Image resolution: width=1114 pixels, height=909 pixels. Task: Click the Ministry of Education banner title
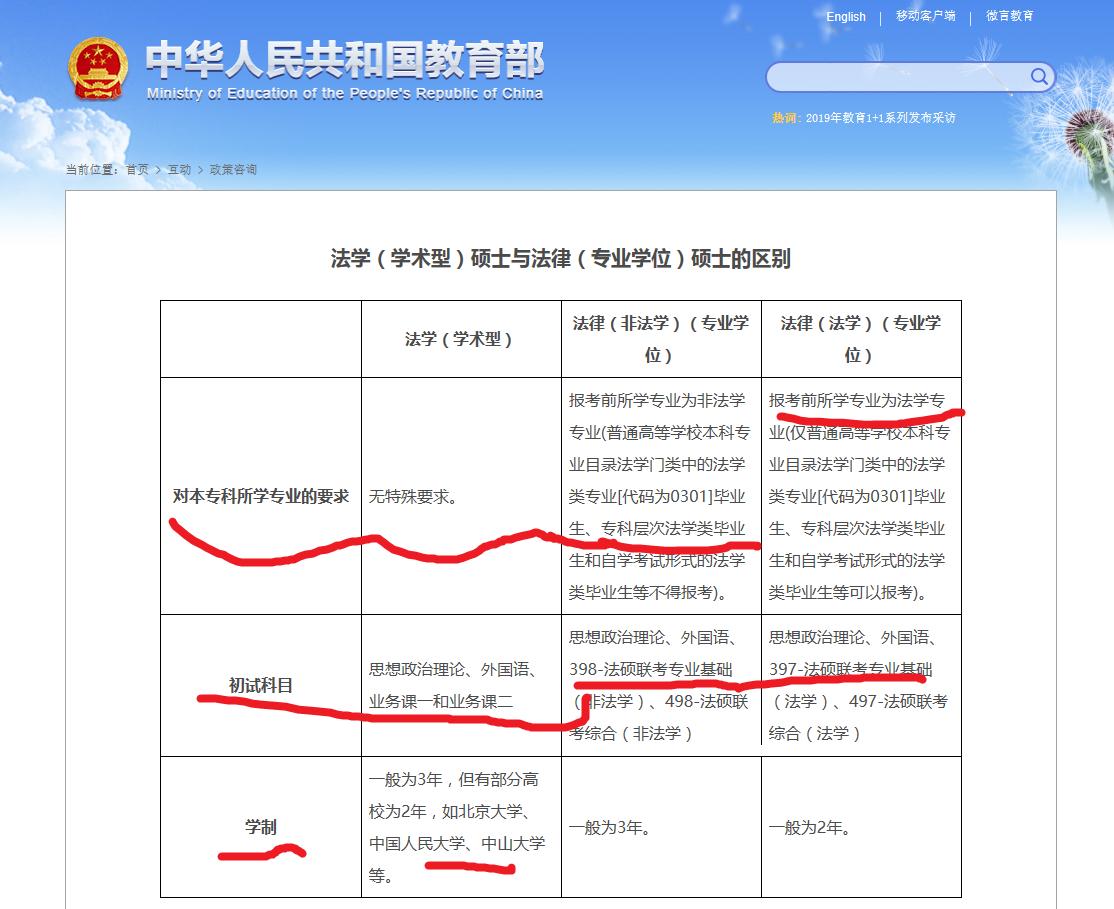[344, 62]
